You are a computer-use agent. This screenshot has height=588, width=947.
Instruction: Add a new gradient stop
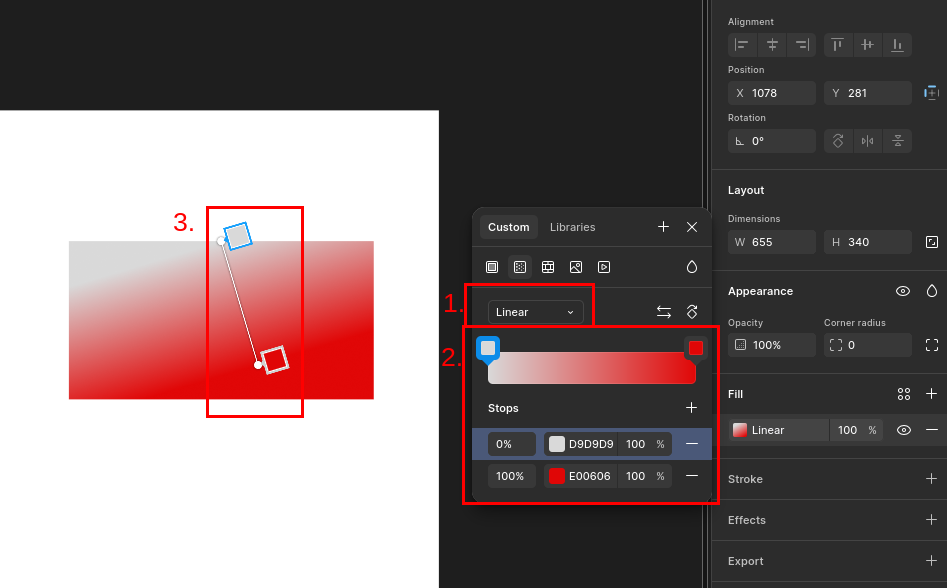(x=691, y=408)
